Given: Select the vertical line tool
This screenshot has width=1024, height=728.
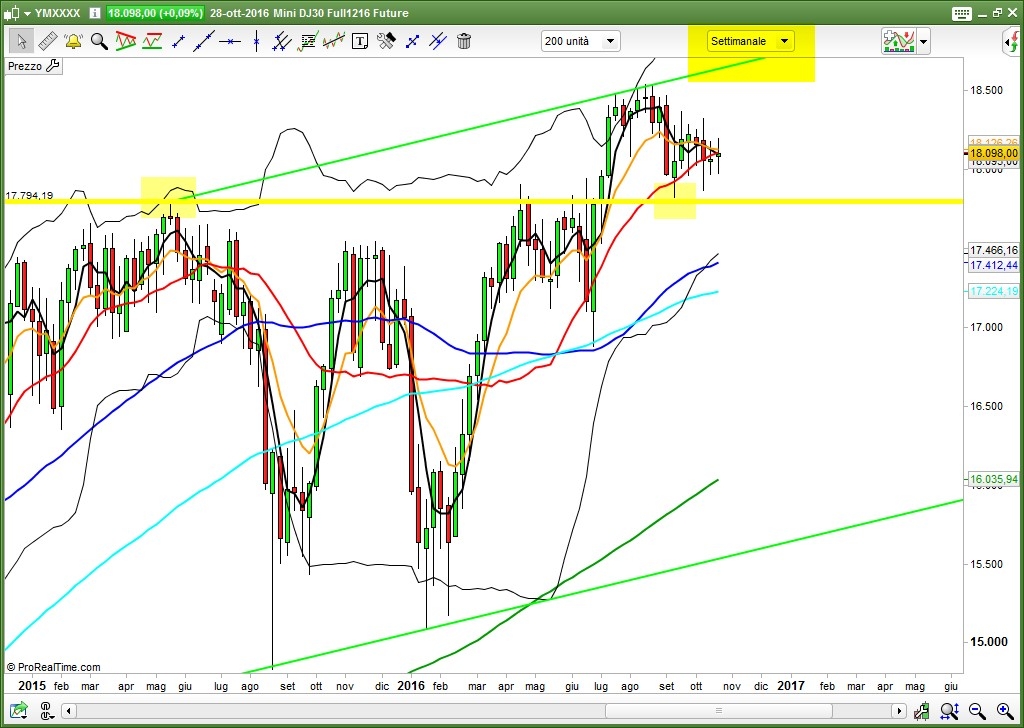Looking at the screenshot, I should (256, 41).
